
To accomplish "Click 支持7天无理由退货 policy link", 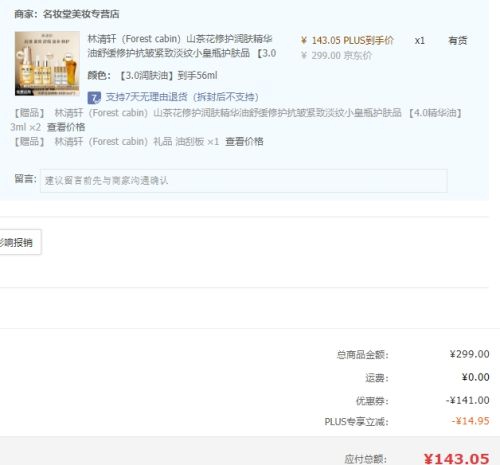I will point(182,97).
